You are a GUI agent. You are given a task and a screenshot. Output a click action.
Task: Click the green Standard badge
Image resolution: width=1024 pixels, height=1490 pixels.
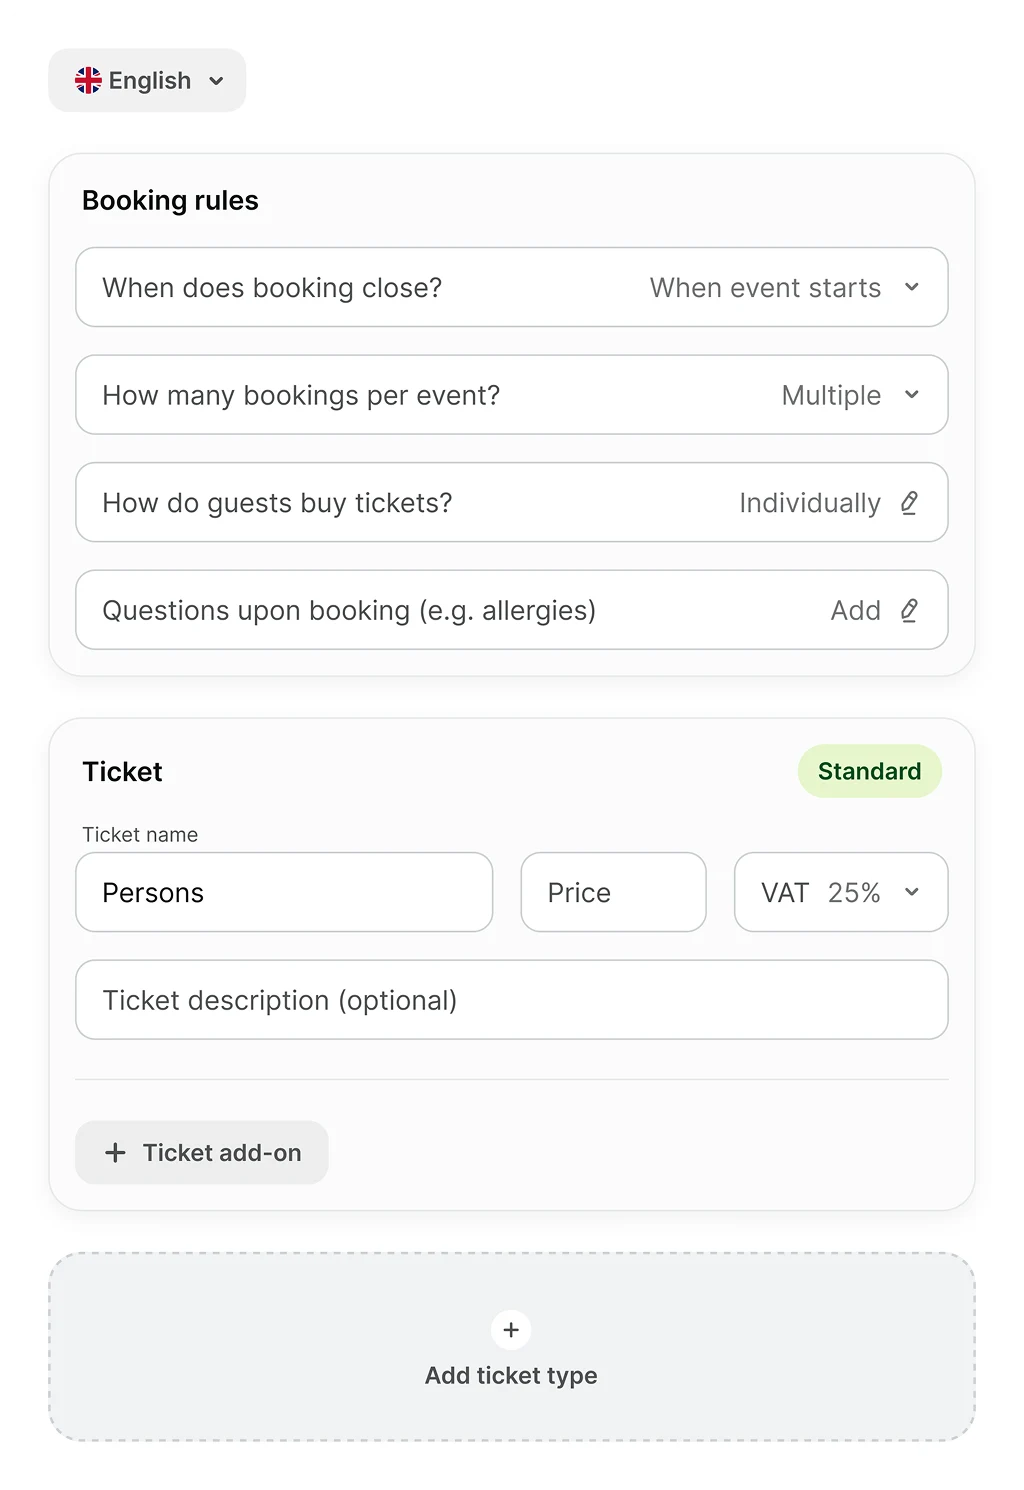tap(869, 771)
